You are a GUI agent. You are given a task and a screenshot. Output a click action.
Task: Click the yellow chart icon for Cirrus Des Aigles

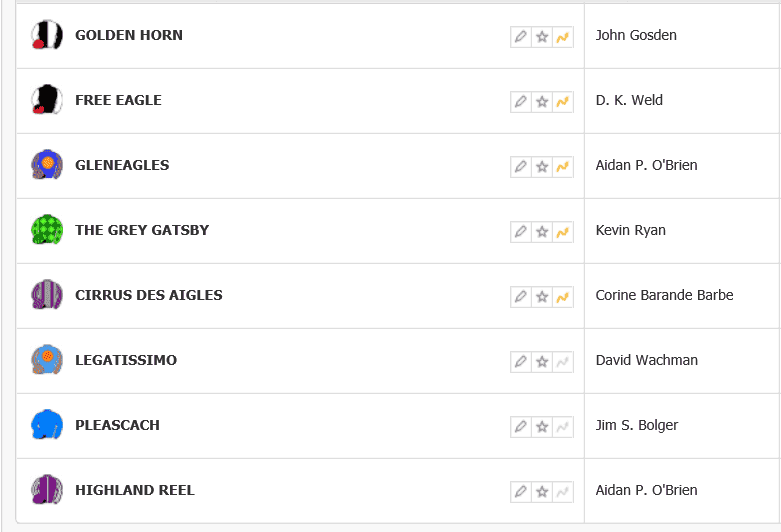(563, 297)
